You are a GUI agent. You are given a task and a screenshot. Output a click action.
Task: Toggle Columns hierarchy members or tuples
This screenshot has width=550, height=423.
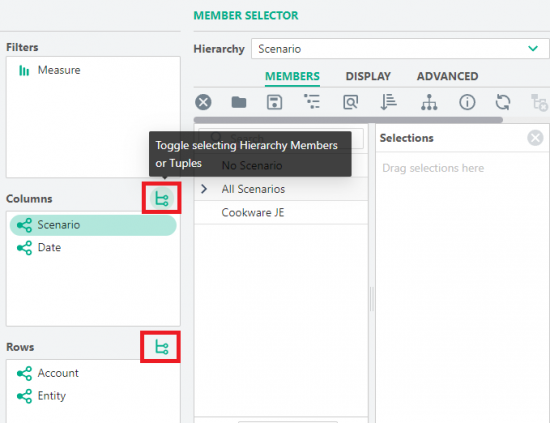pyautogui.click(x=162, y=199)
